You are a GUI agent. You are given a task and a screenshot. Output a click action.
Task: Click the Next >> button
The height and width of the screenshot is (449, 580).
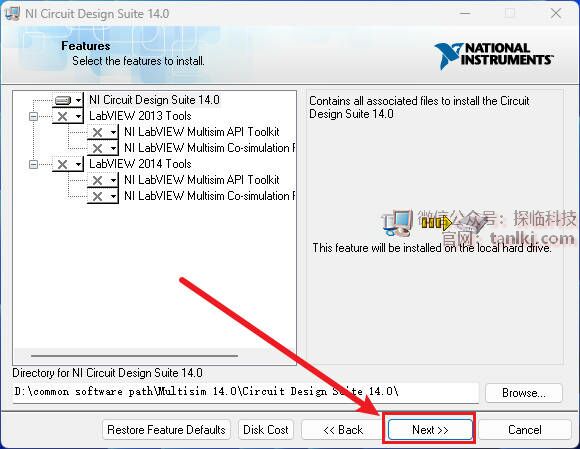430,430
